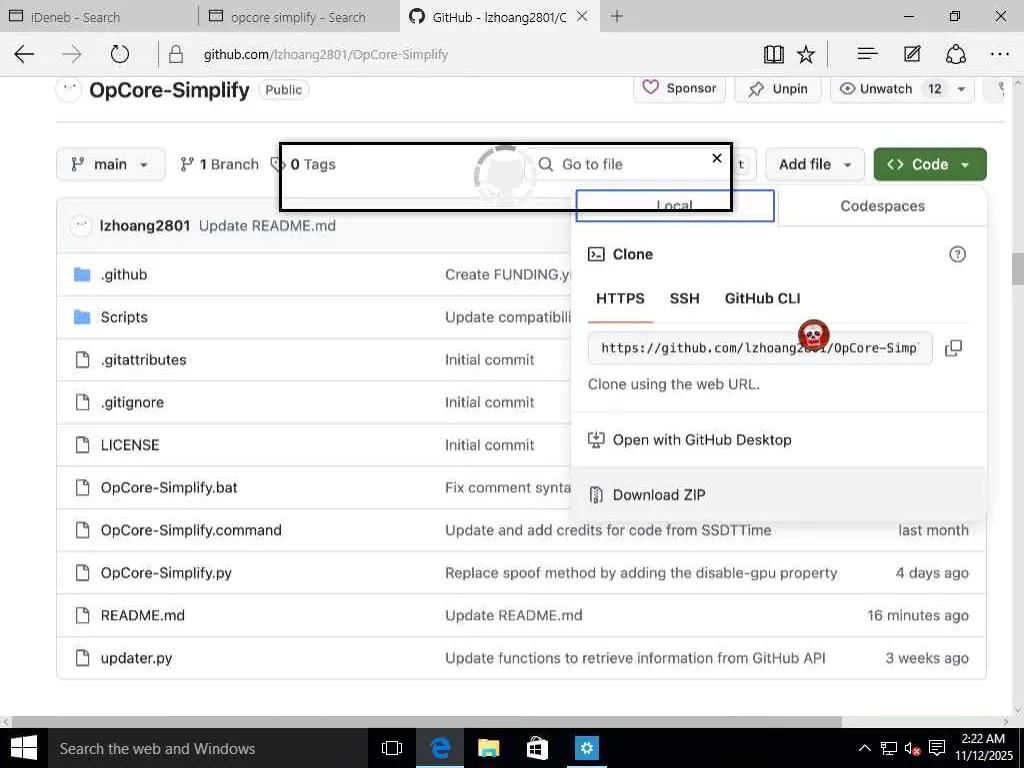Go back with the browser back arrow
Screen dimensions: 1024x768
point(24,54)
